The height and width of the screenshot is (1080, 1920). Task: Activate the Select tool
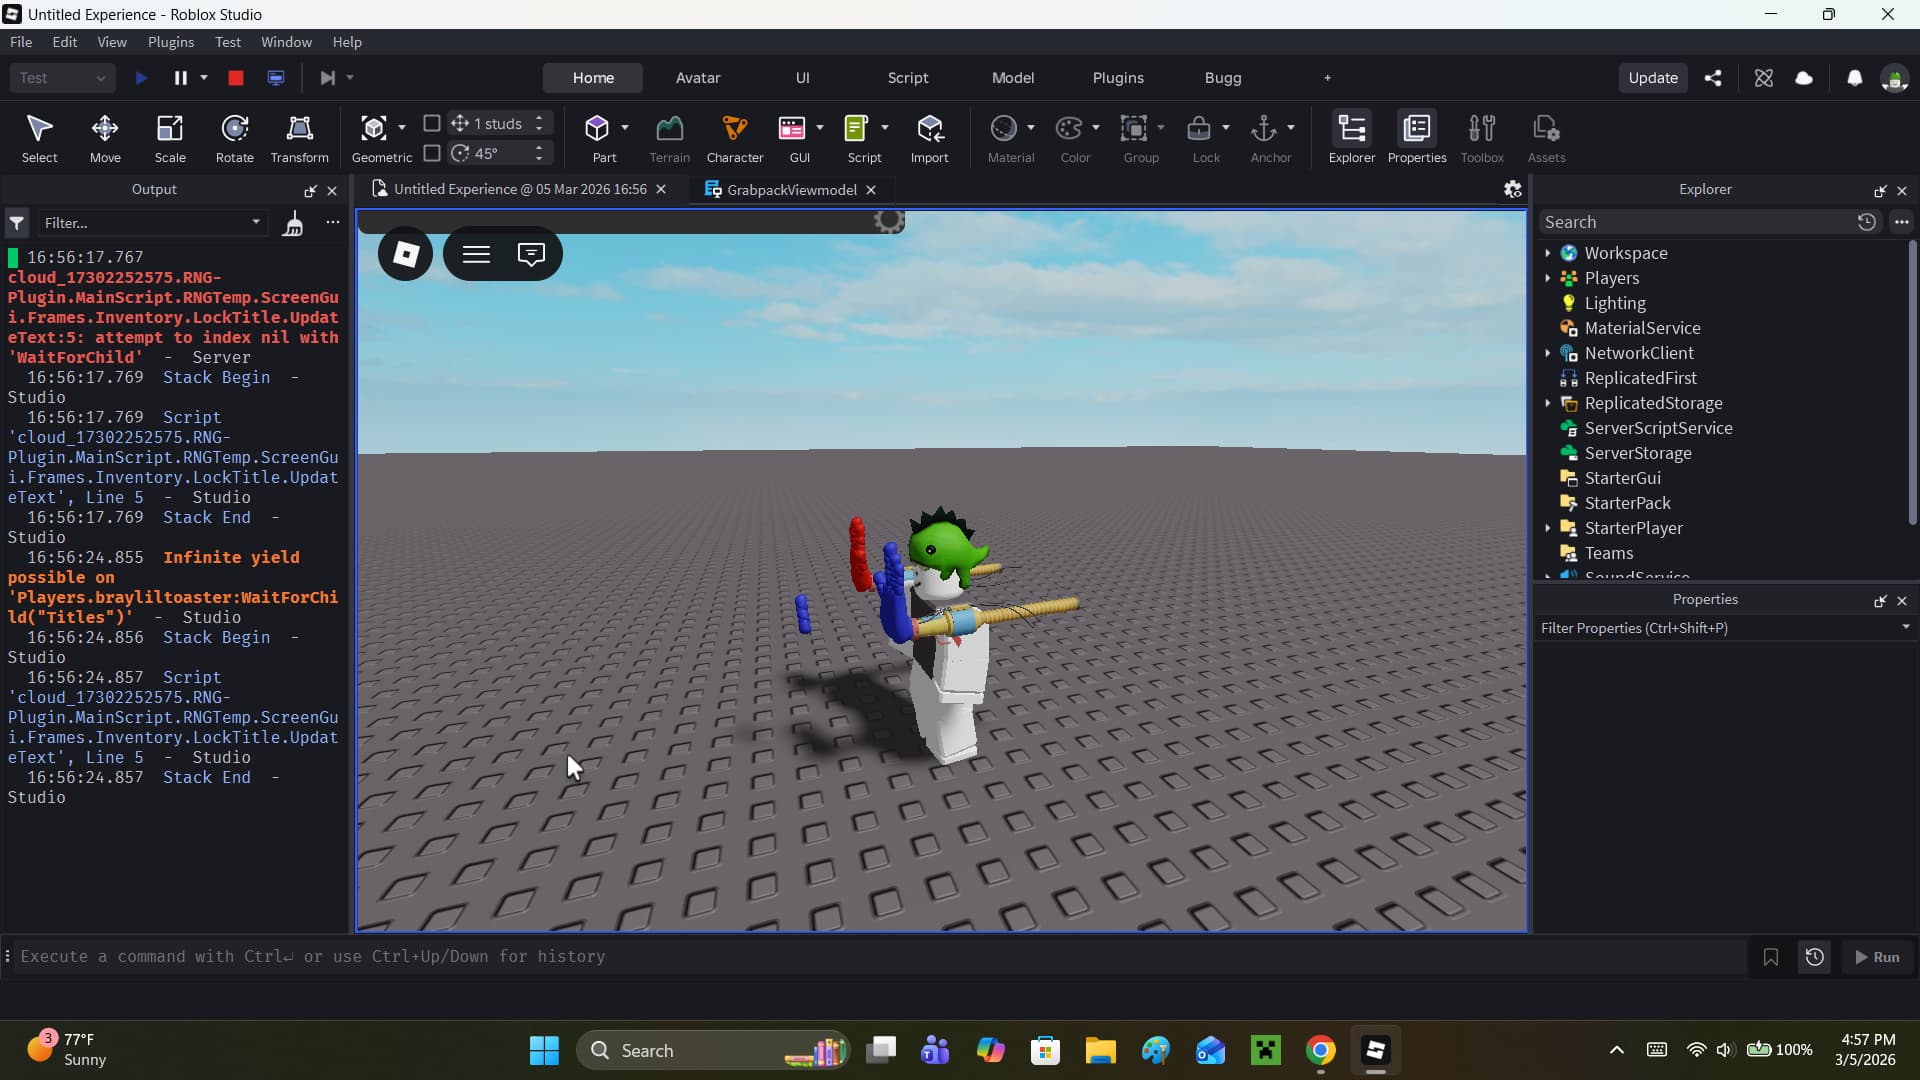(x=39, y=137)
